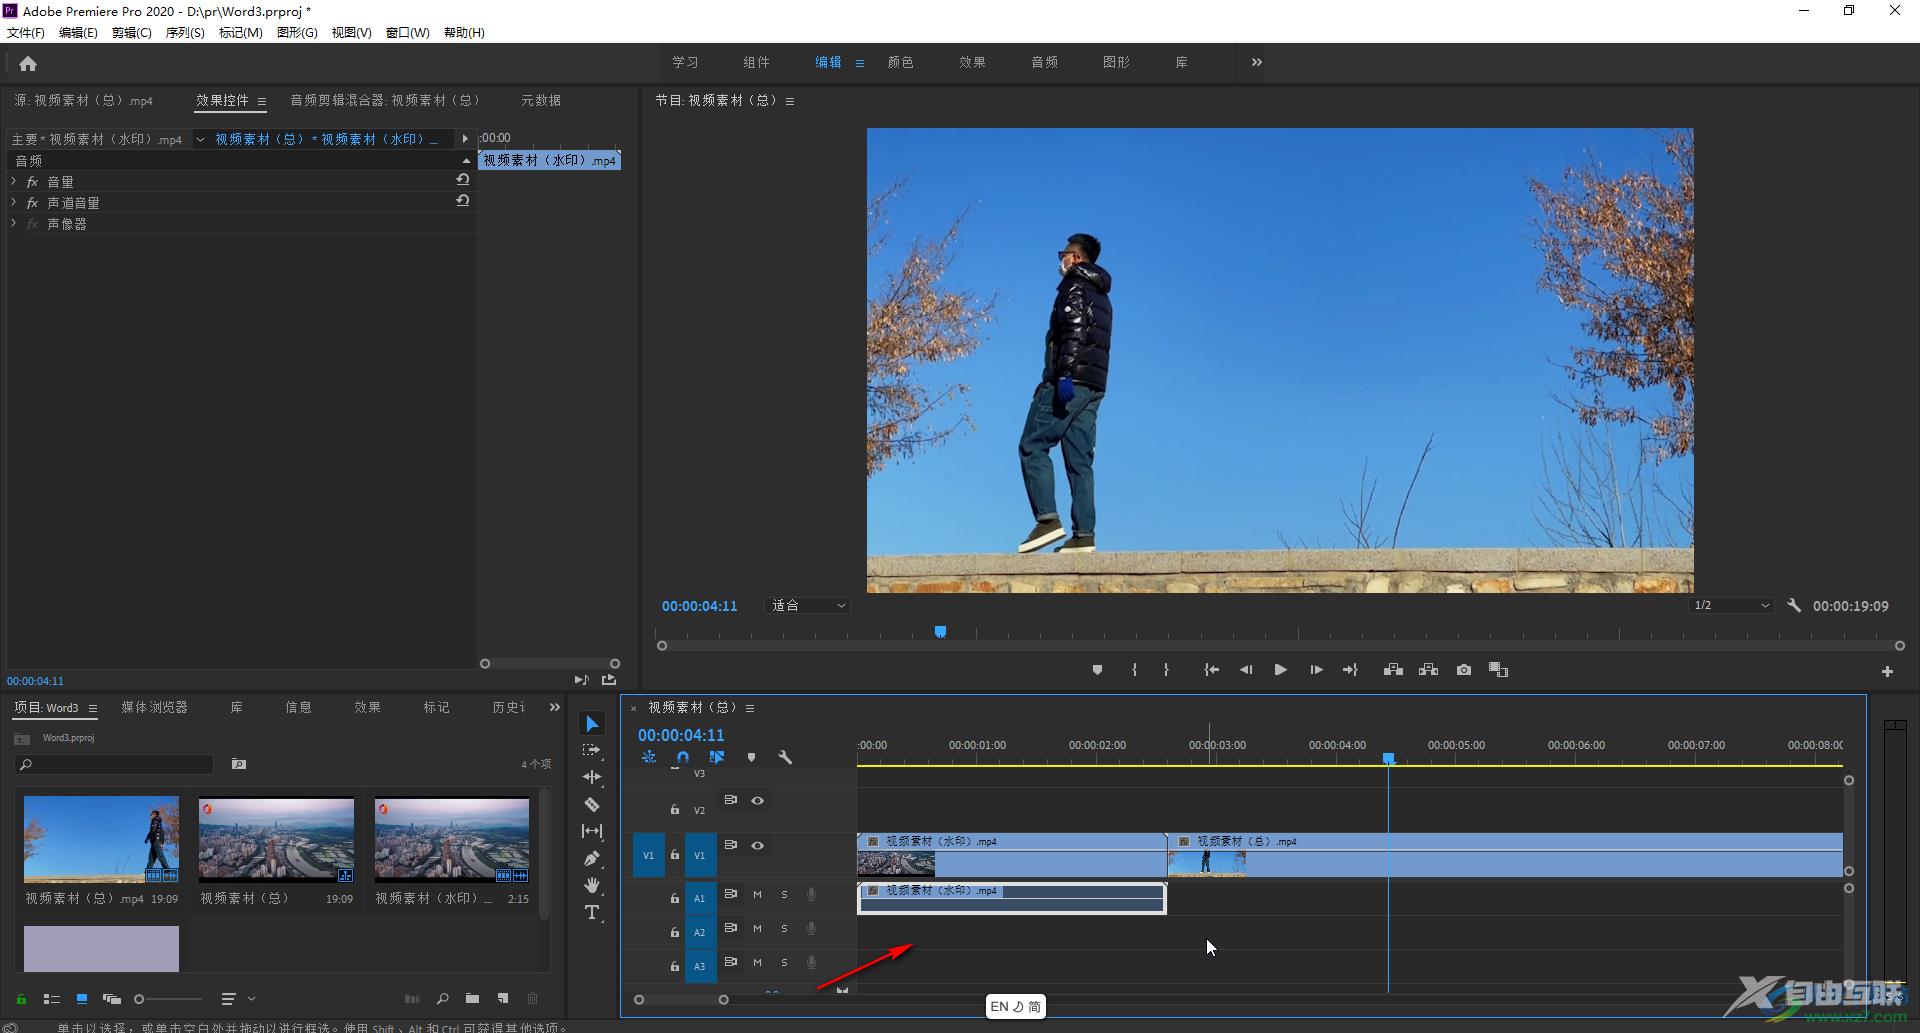This screenshot has height=1033, width=1920.
Task: Export frame with camera icon
Action: pyautogui.click(x=1464, y=670)
